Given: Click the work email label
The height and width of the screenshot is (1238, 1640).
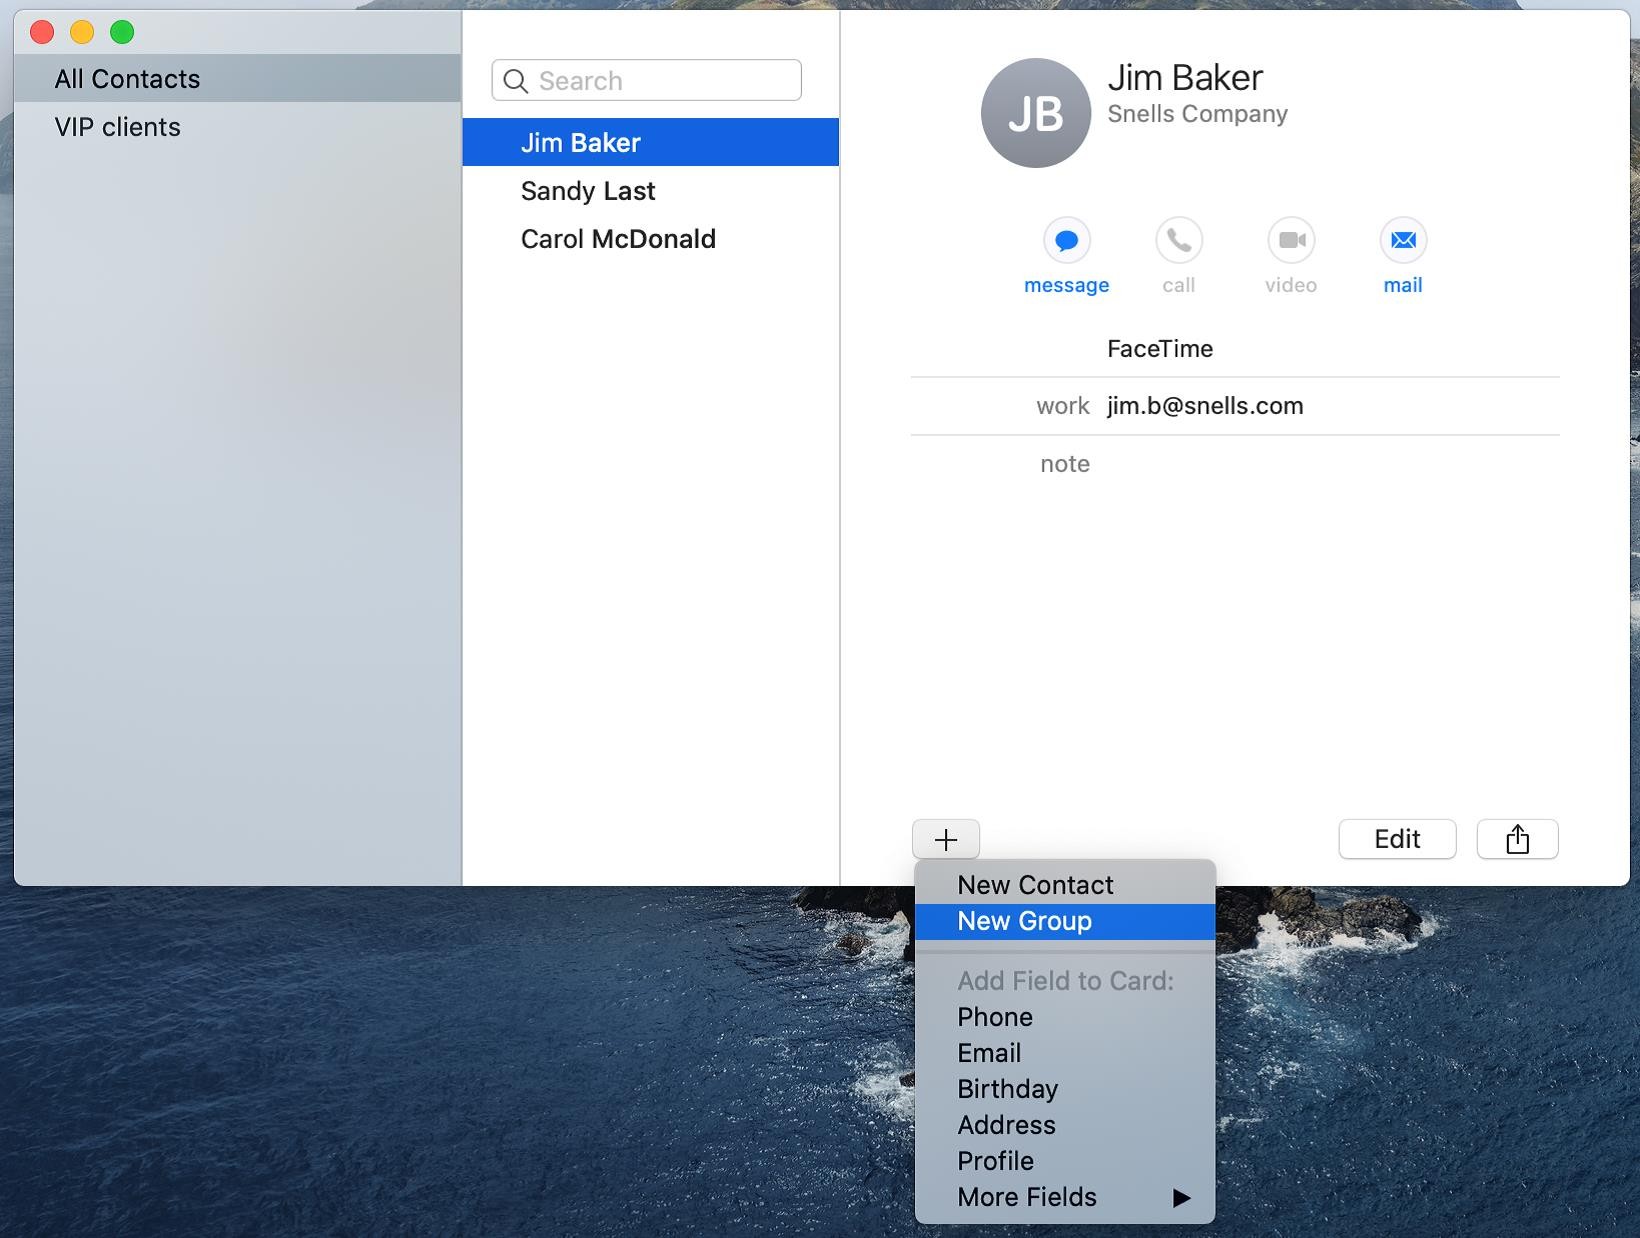Looking at the screenshot, I should point(1063,406).
